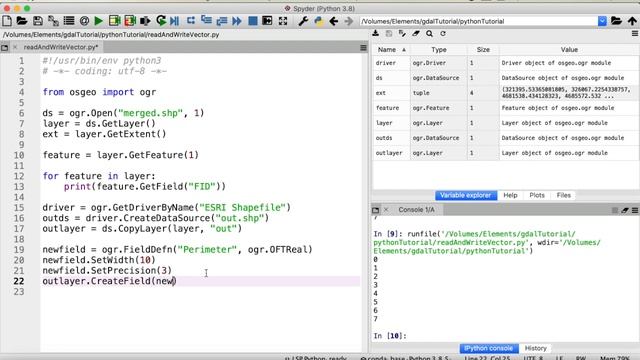This screenshot has height=360, width=640.
Task: Switch to the Help tab
Action: [510, 196]
